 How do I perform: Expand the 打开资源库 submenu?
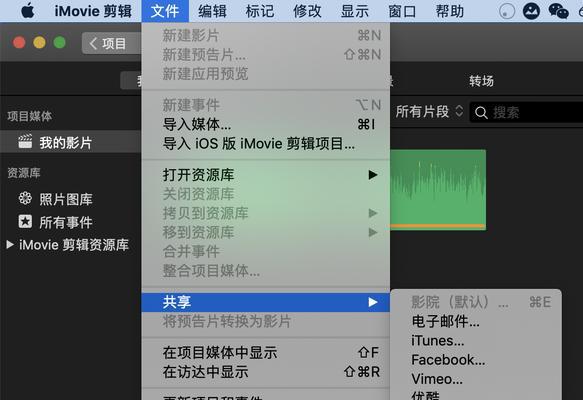[x=265, y=175]
